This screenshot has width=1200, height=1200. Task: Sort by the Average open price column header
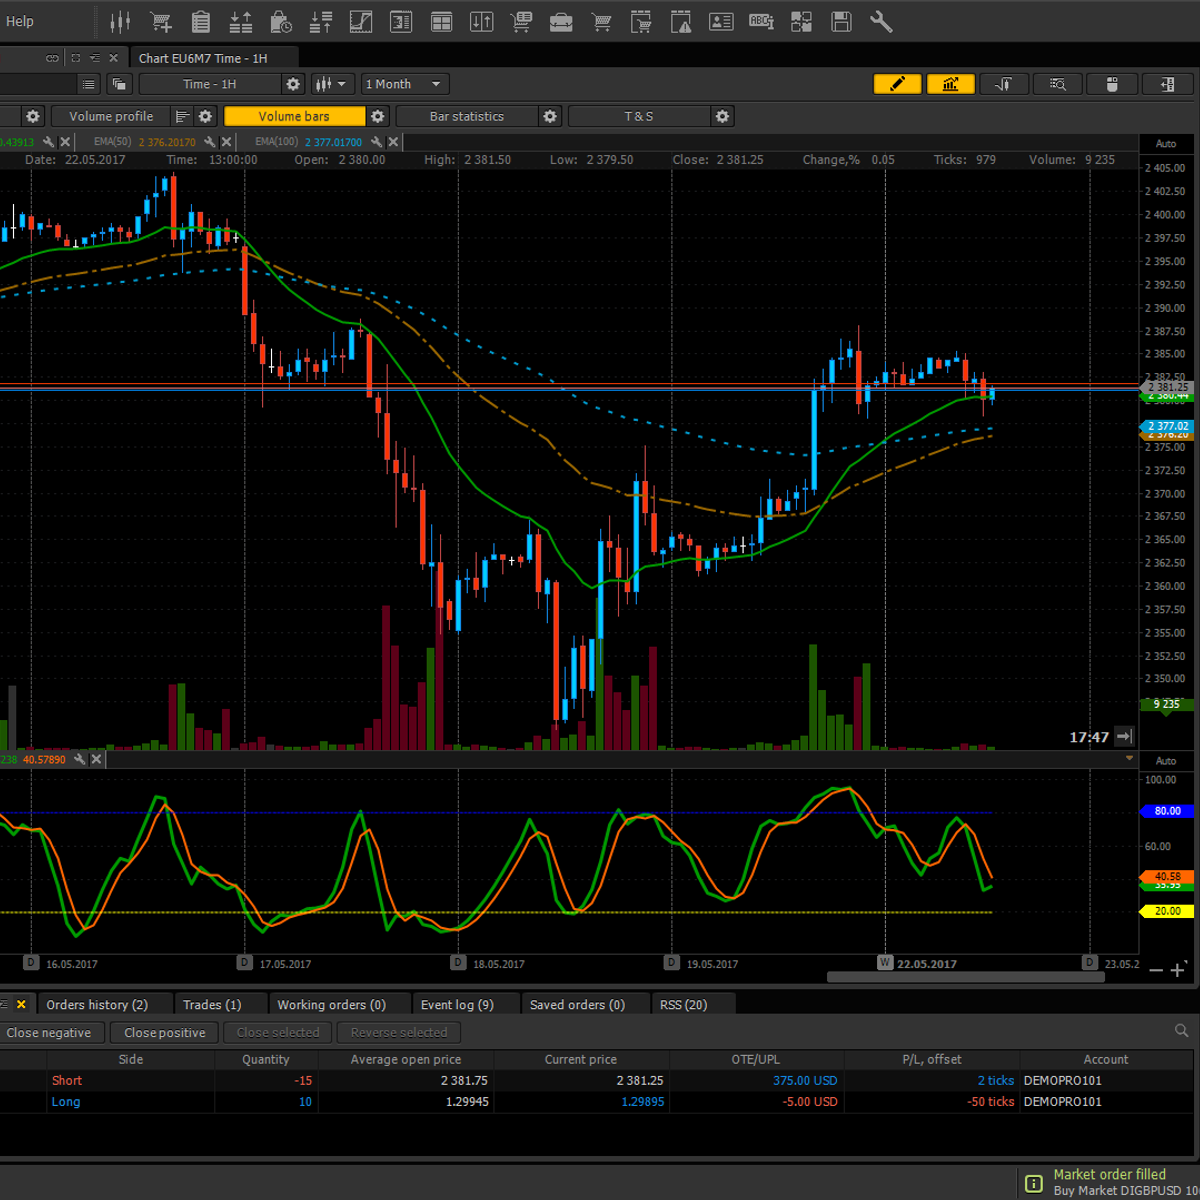406,1059
